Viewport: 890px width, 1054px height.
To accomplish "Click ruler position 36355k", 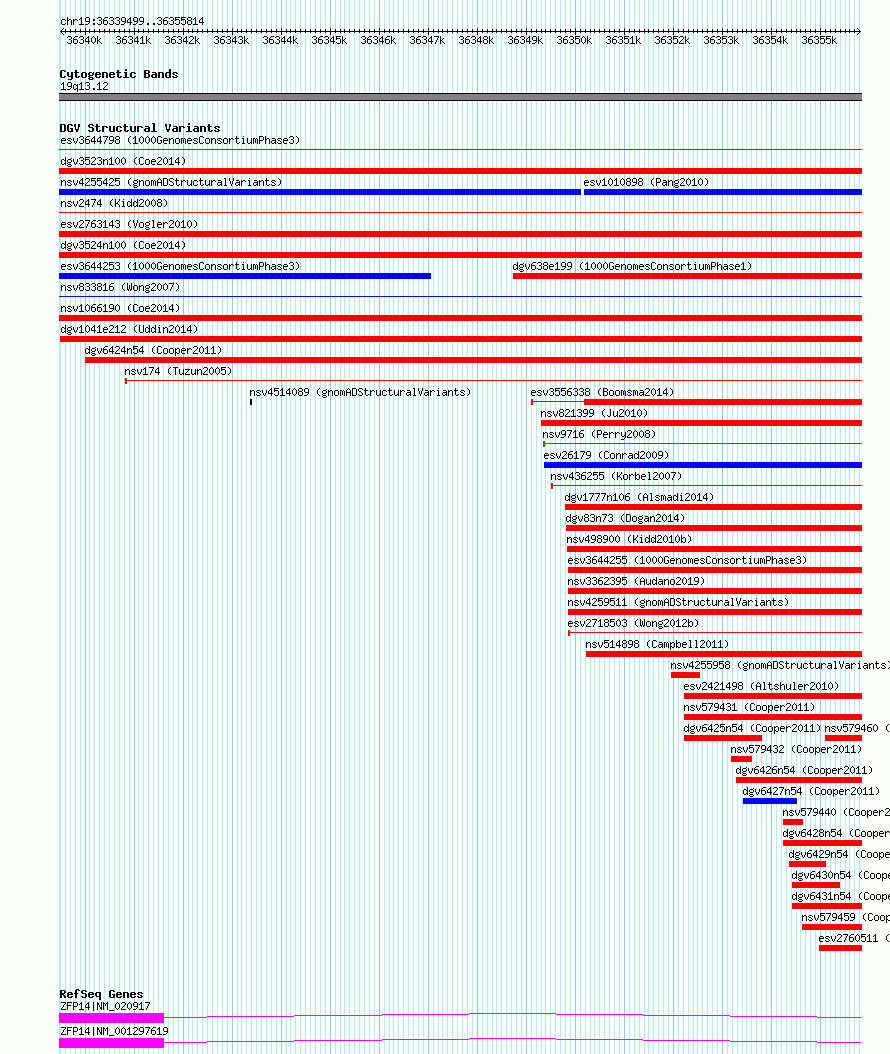I will pyautogui.click(x=819, y=40).
